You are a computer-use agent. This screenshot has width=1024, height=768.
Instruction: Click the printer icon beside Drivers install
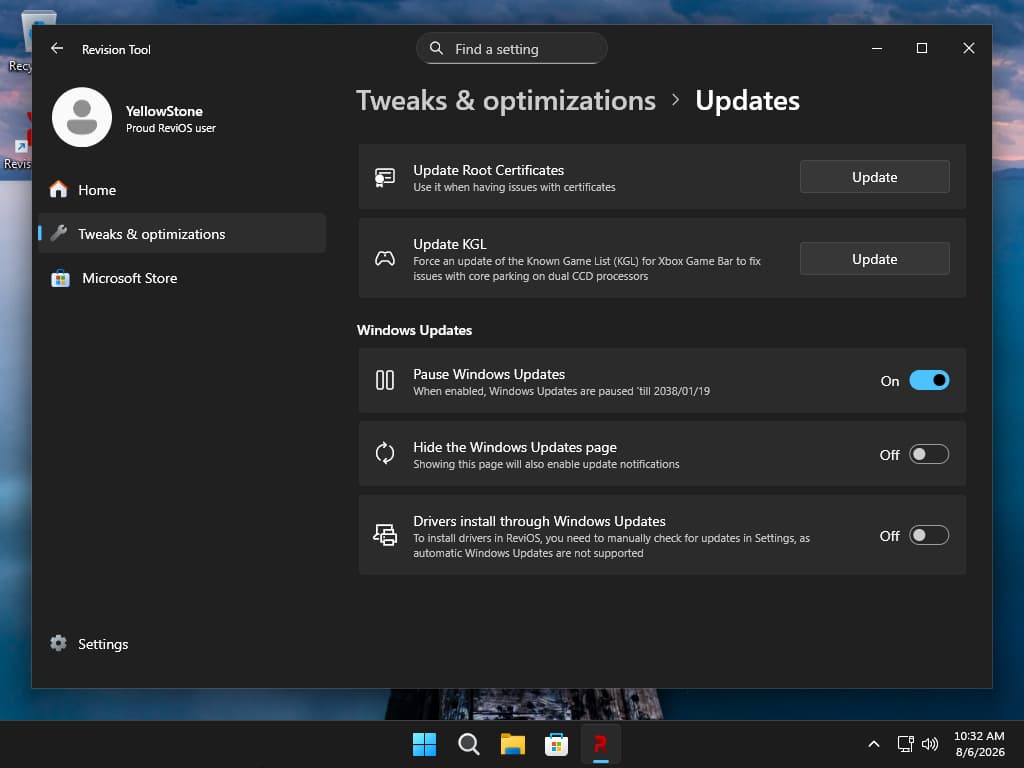tap(385, 535)
